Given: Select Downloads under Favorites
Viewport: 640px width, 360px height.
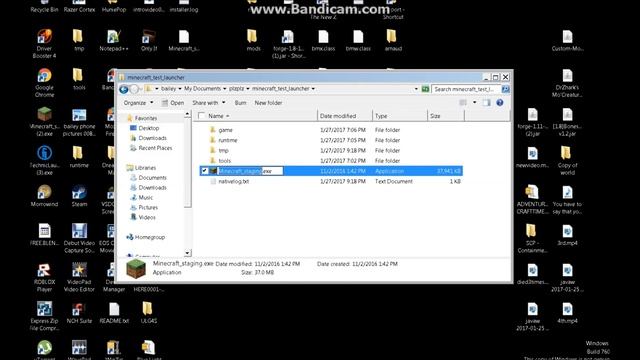Looking at the screenshot, I should [x=148, y=138].
